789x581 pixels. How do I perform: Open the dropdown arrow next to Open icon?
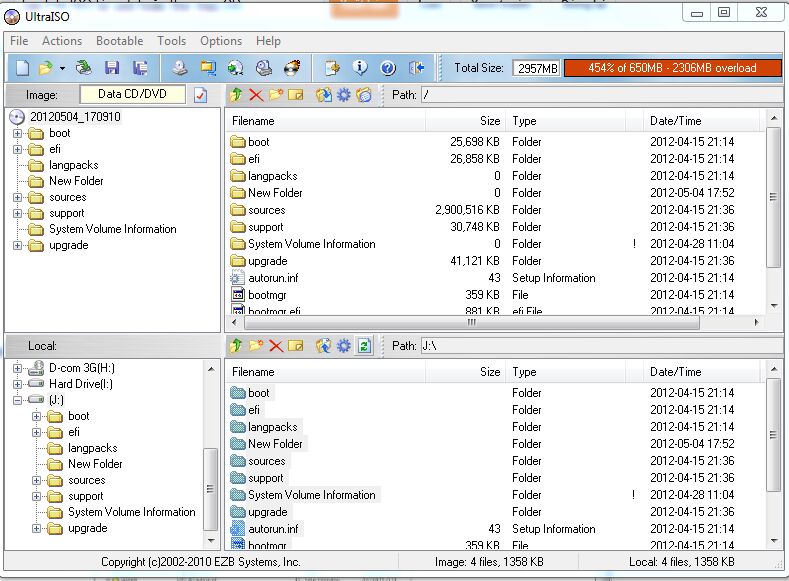[x=62, y=68]
